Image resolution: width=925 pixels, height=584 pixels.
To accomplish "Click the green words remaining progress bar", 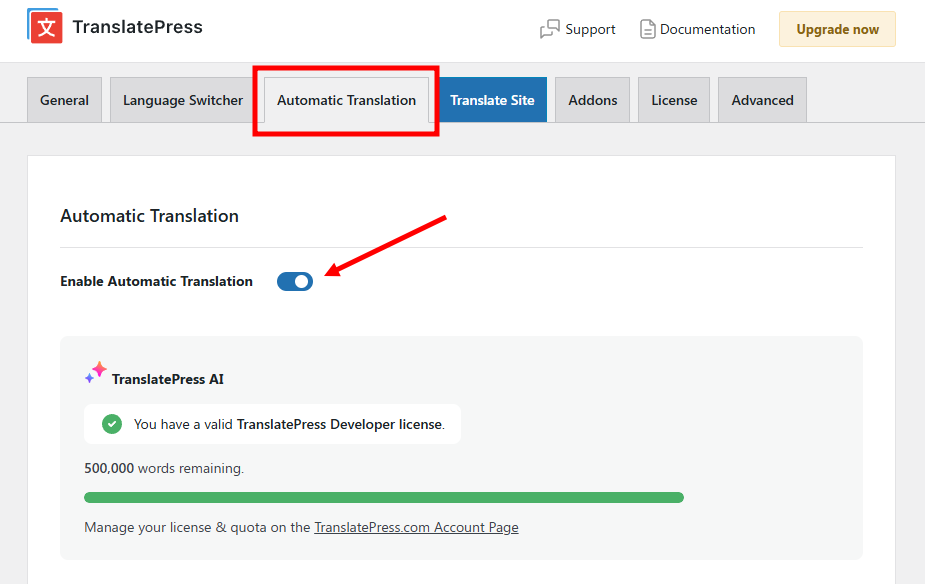I will click(x=384, y=497).
